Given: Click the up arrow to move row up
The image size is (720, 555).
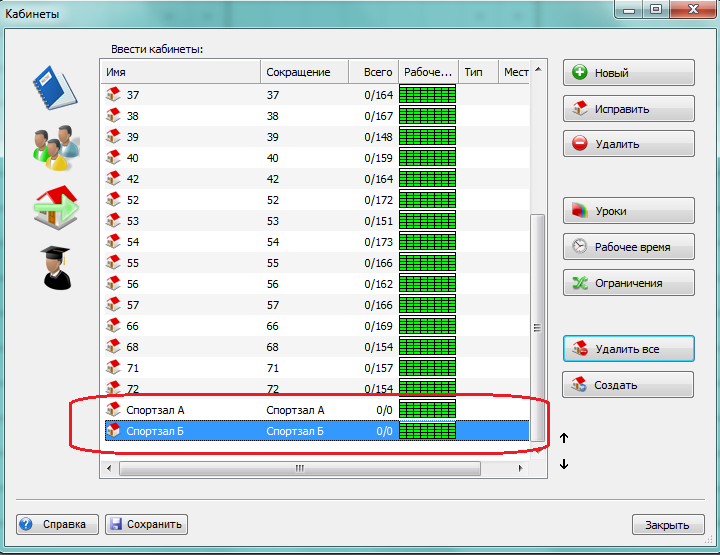Looking at the screenshot, I should (x=564, y=438).
